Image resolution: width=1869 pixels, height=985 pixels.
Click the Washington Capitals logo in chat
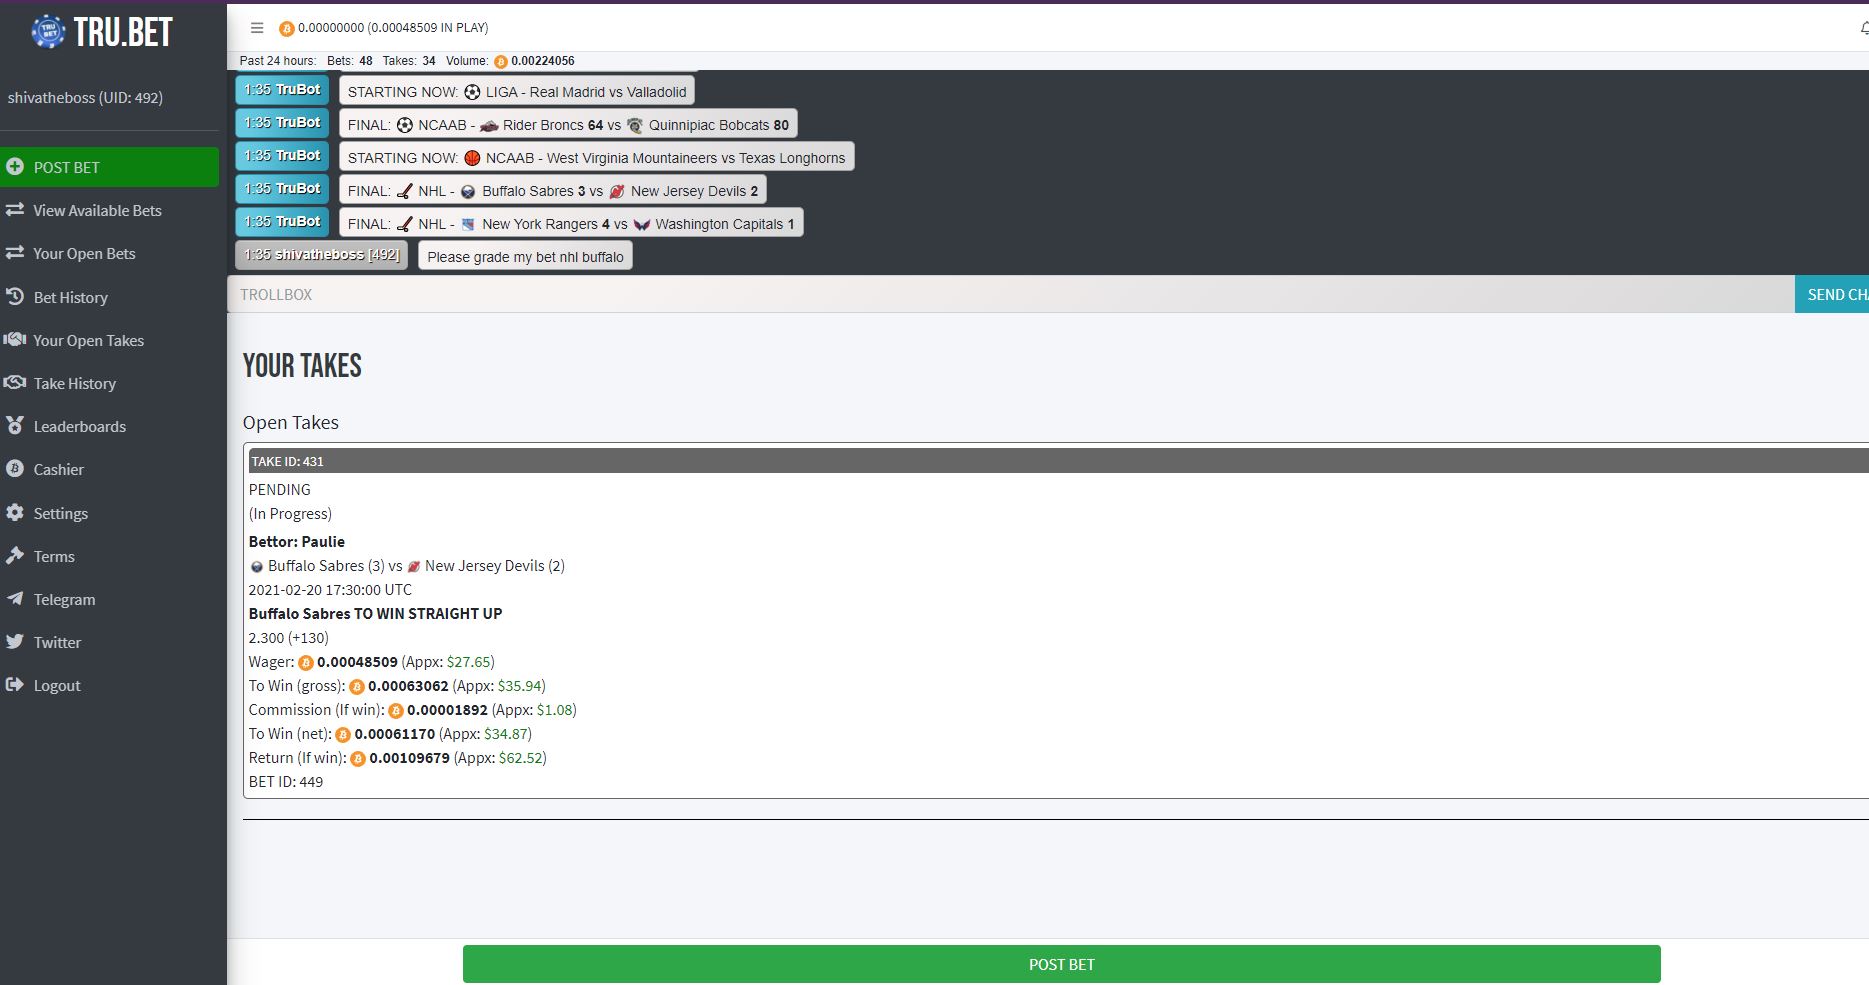click(642, 224)
